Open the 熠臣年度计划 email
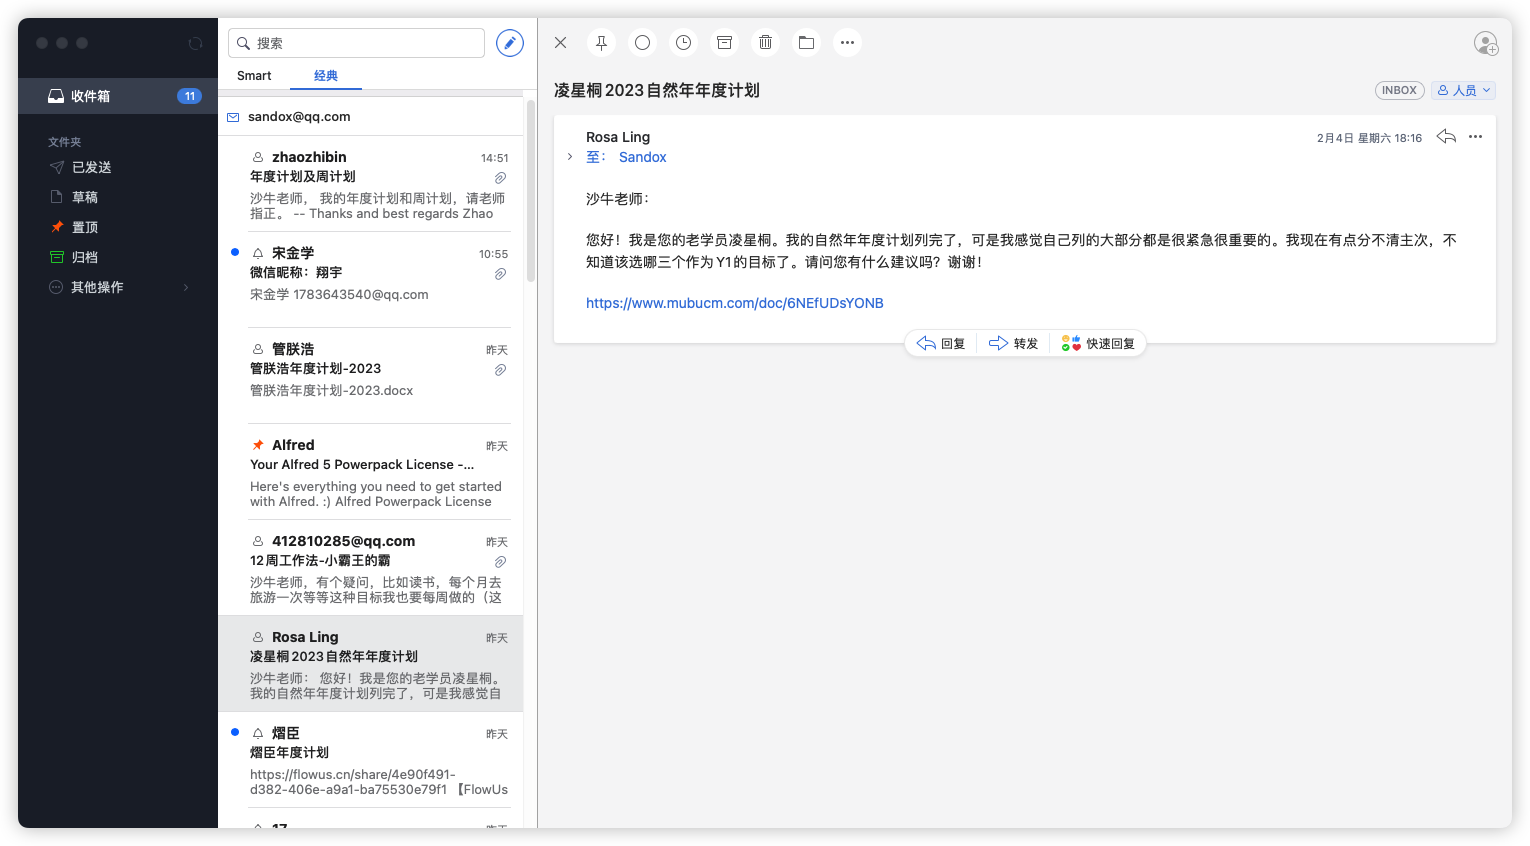1530x846 pixels. (370, 760)
